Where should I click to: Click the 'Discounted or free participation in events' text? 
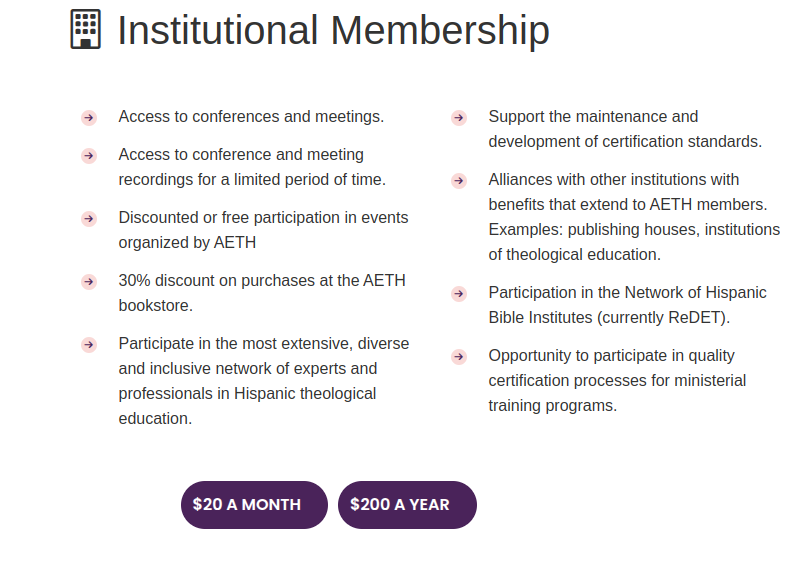pyautogui.click(x=263, y=229)
